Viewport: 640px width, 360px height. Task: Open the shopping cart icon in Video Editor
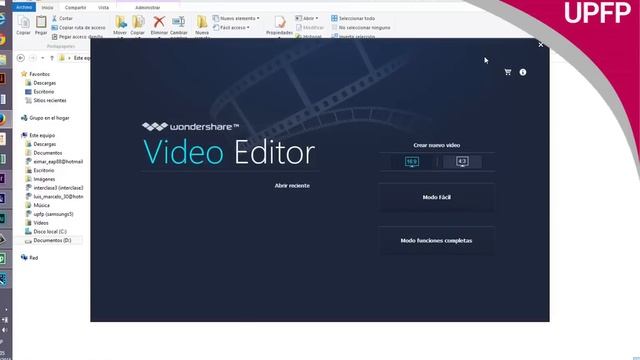coord(508,72)
